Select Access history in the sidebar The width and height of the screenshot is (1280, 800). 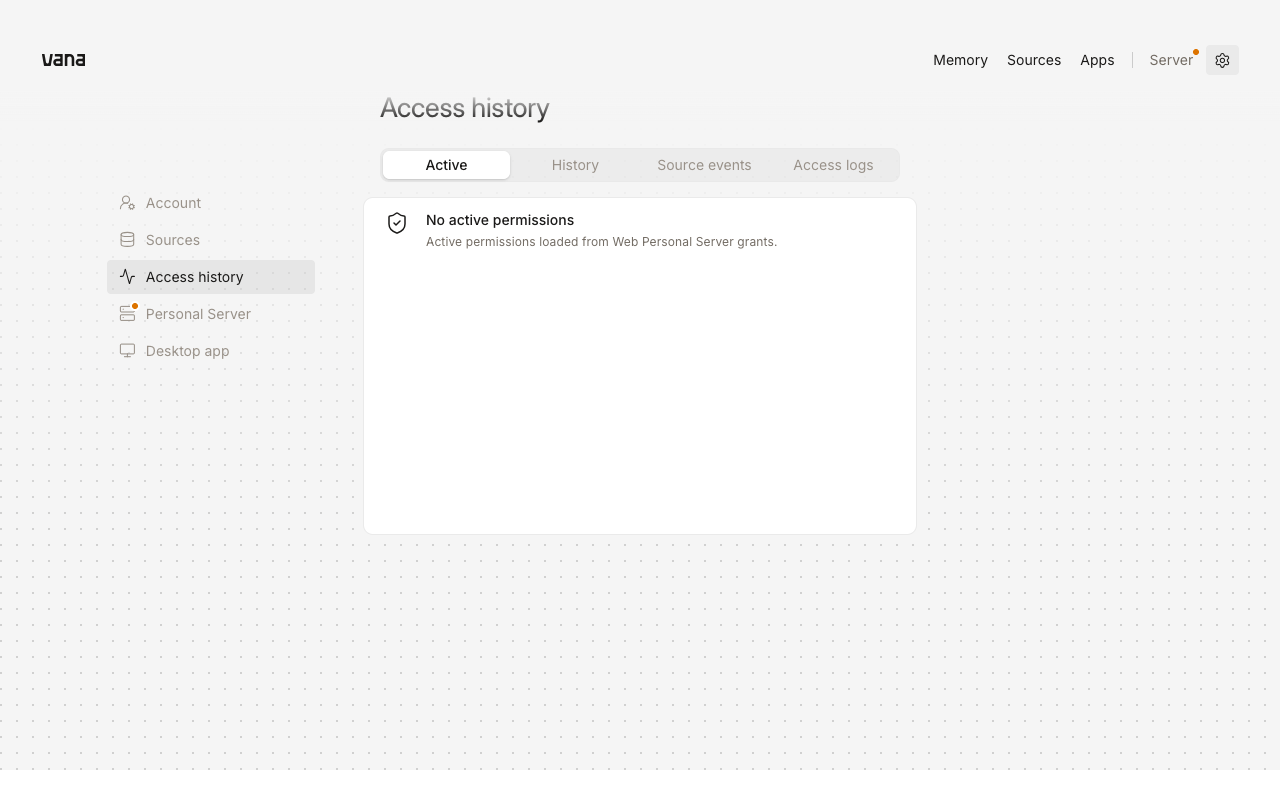tap(211, 277)
